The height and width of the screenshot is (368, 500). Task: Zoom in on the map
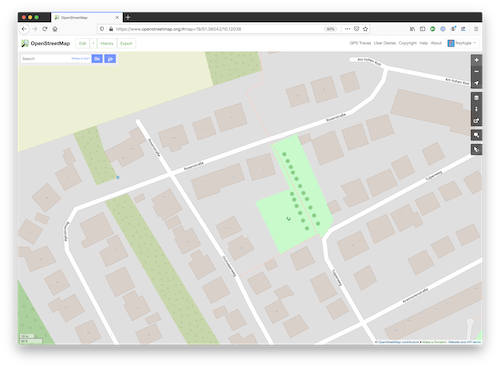click(x=476, y=60)
